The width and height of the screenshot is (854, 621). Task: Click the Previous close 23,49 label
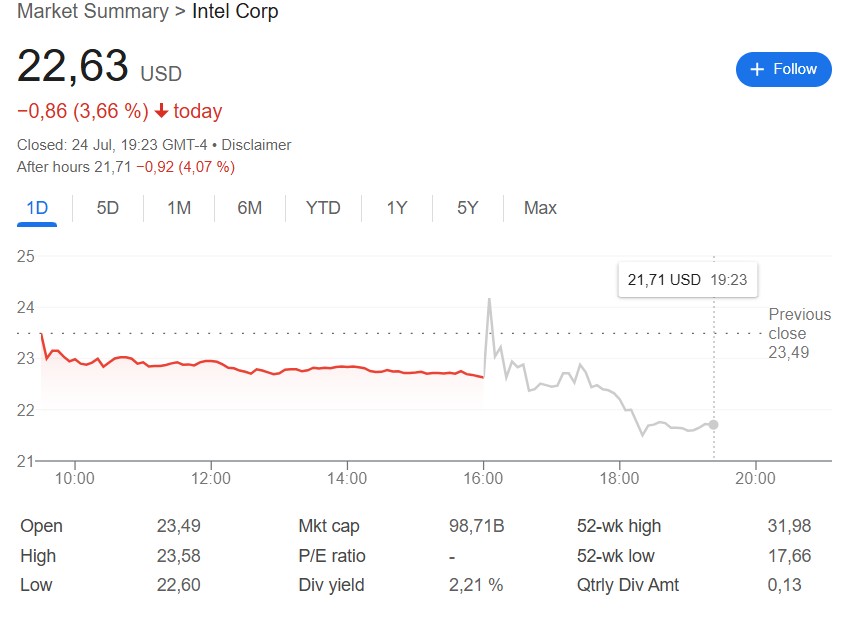click(x=799, y=333)
